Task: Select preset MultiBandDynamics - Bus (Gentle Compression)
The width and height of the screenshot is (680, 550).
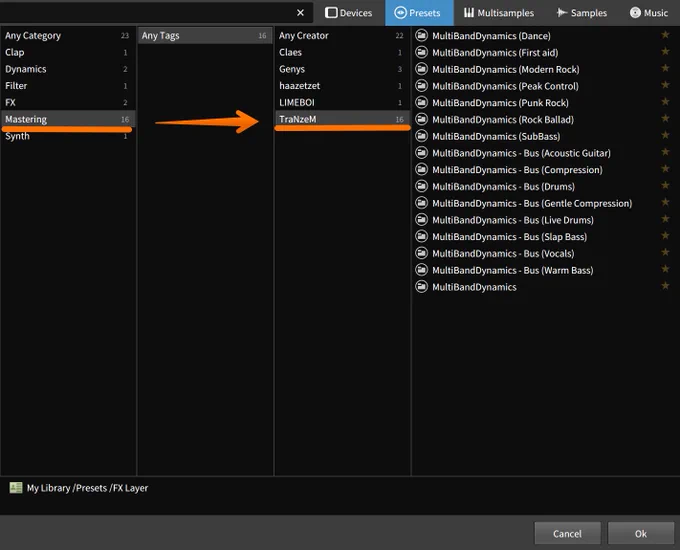Action: click(x=532, y=203)
